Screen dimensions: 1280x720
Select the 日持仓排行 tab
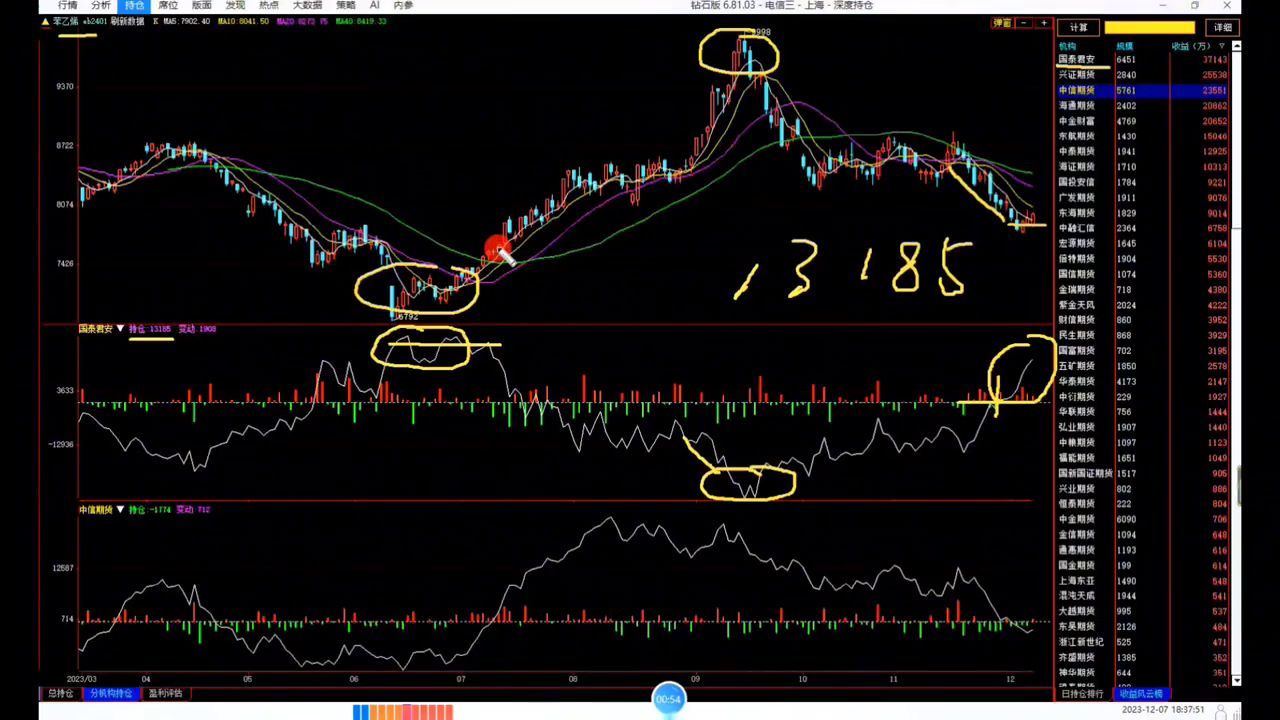pyautogui.click(x=1082, y=694)
